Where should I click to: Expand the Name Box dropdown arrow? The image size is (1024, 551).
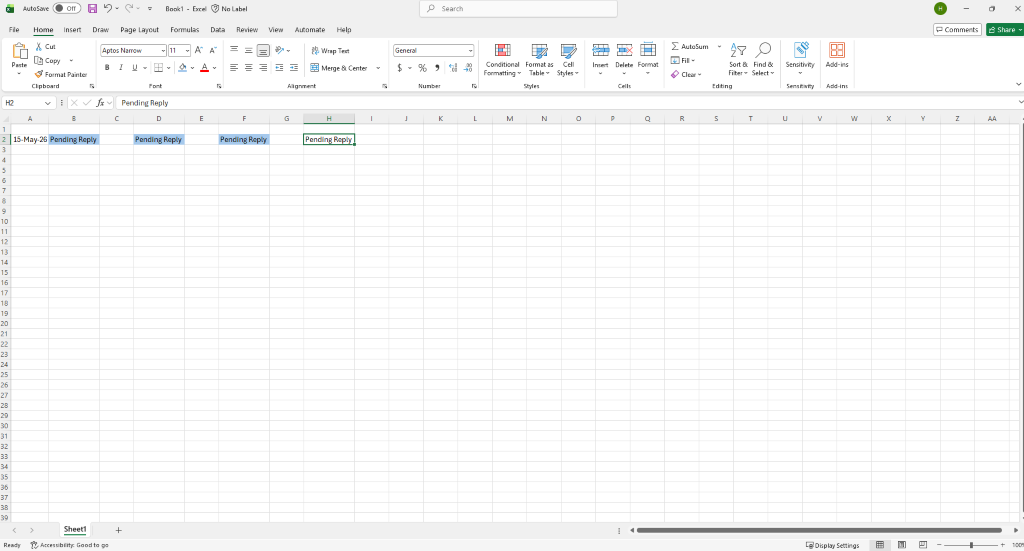point(47,103)
